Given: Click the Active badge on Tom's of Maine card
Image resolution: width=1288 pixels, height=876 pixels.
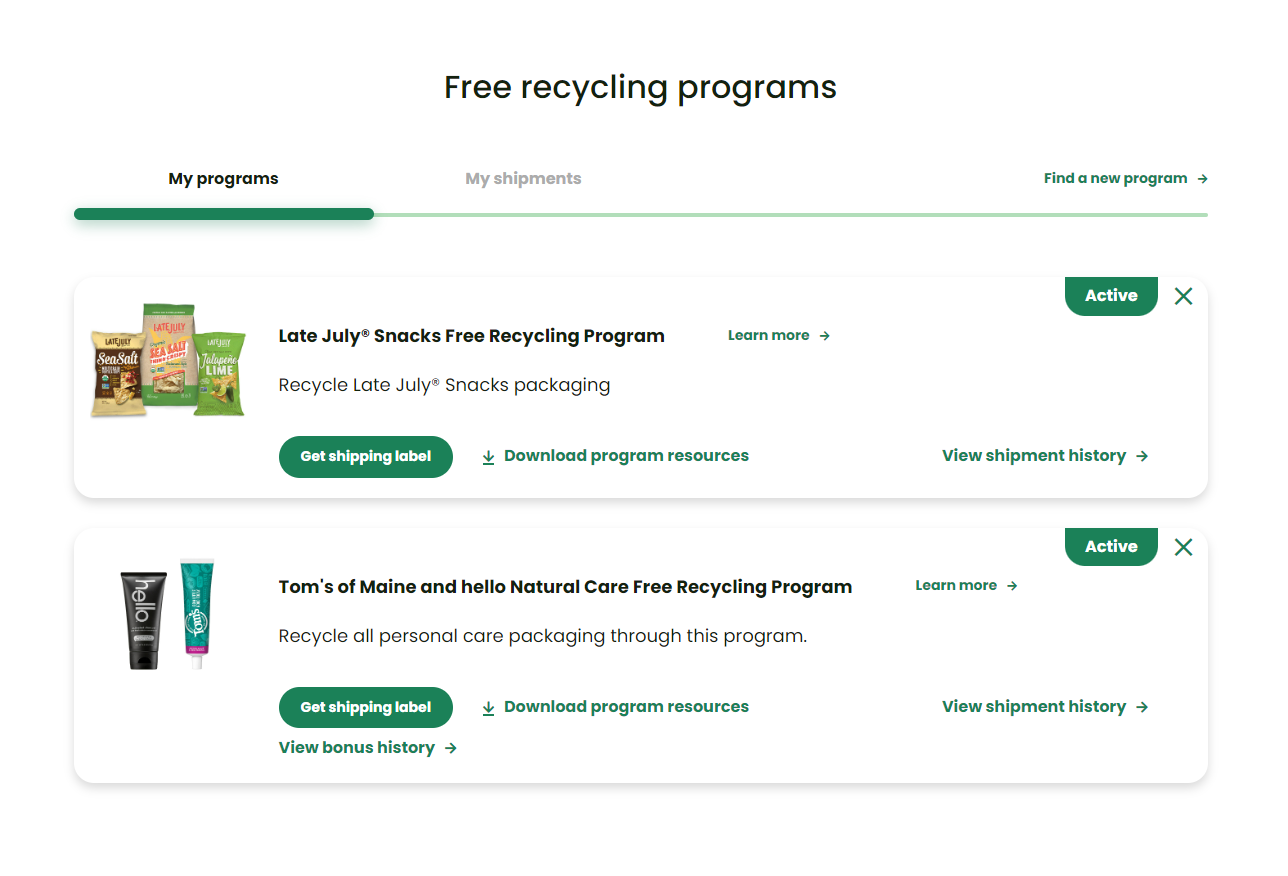Looking at the screenshot, I should [1111, 547].
